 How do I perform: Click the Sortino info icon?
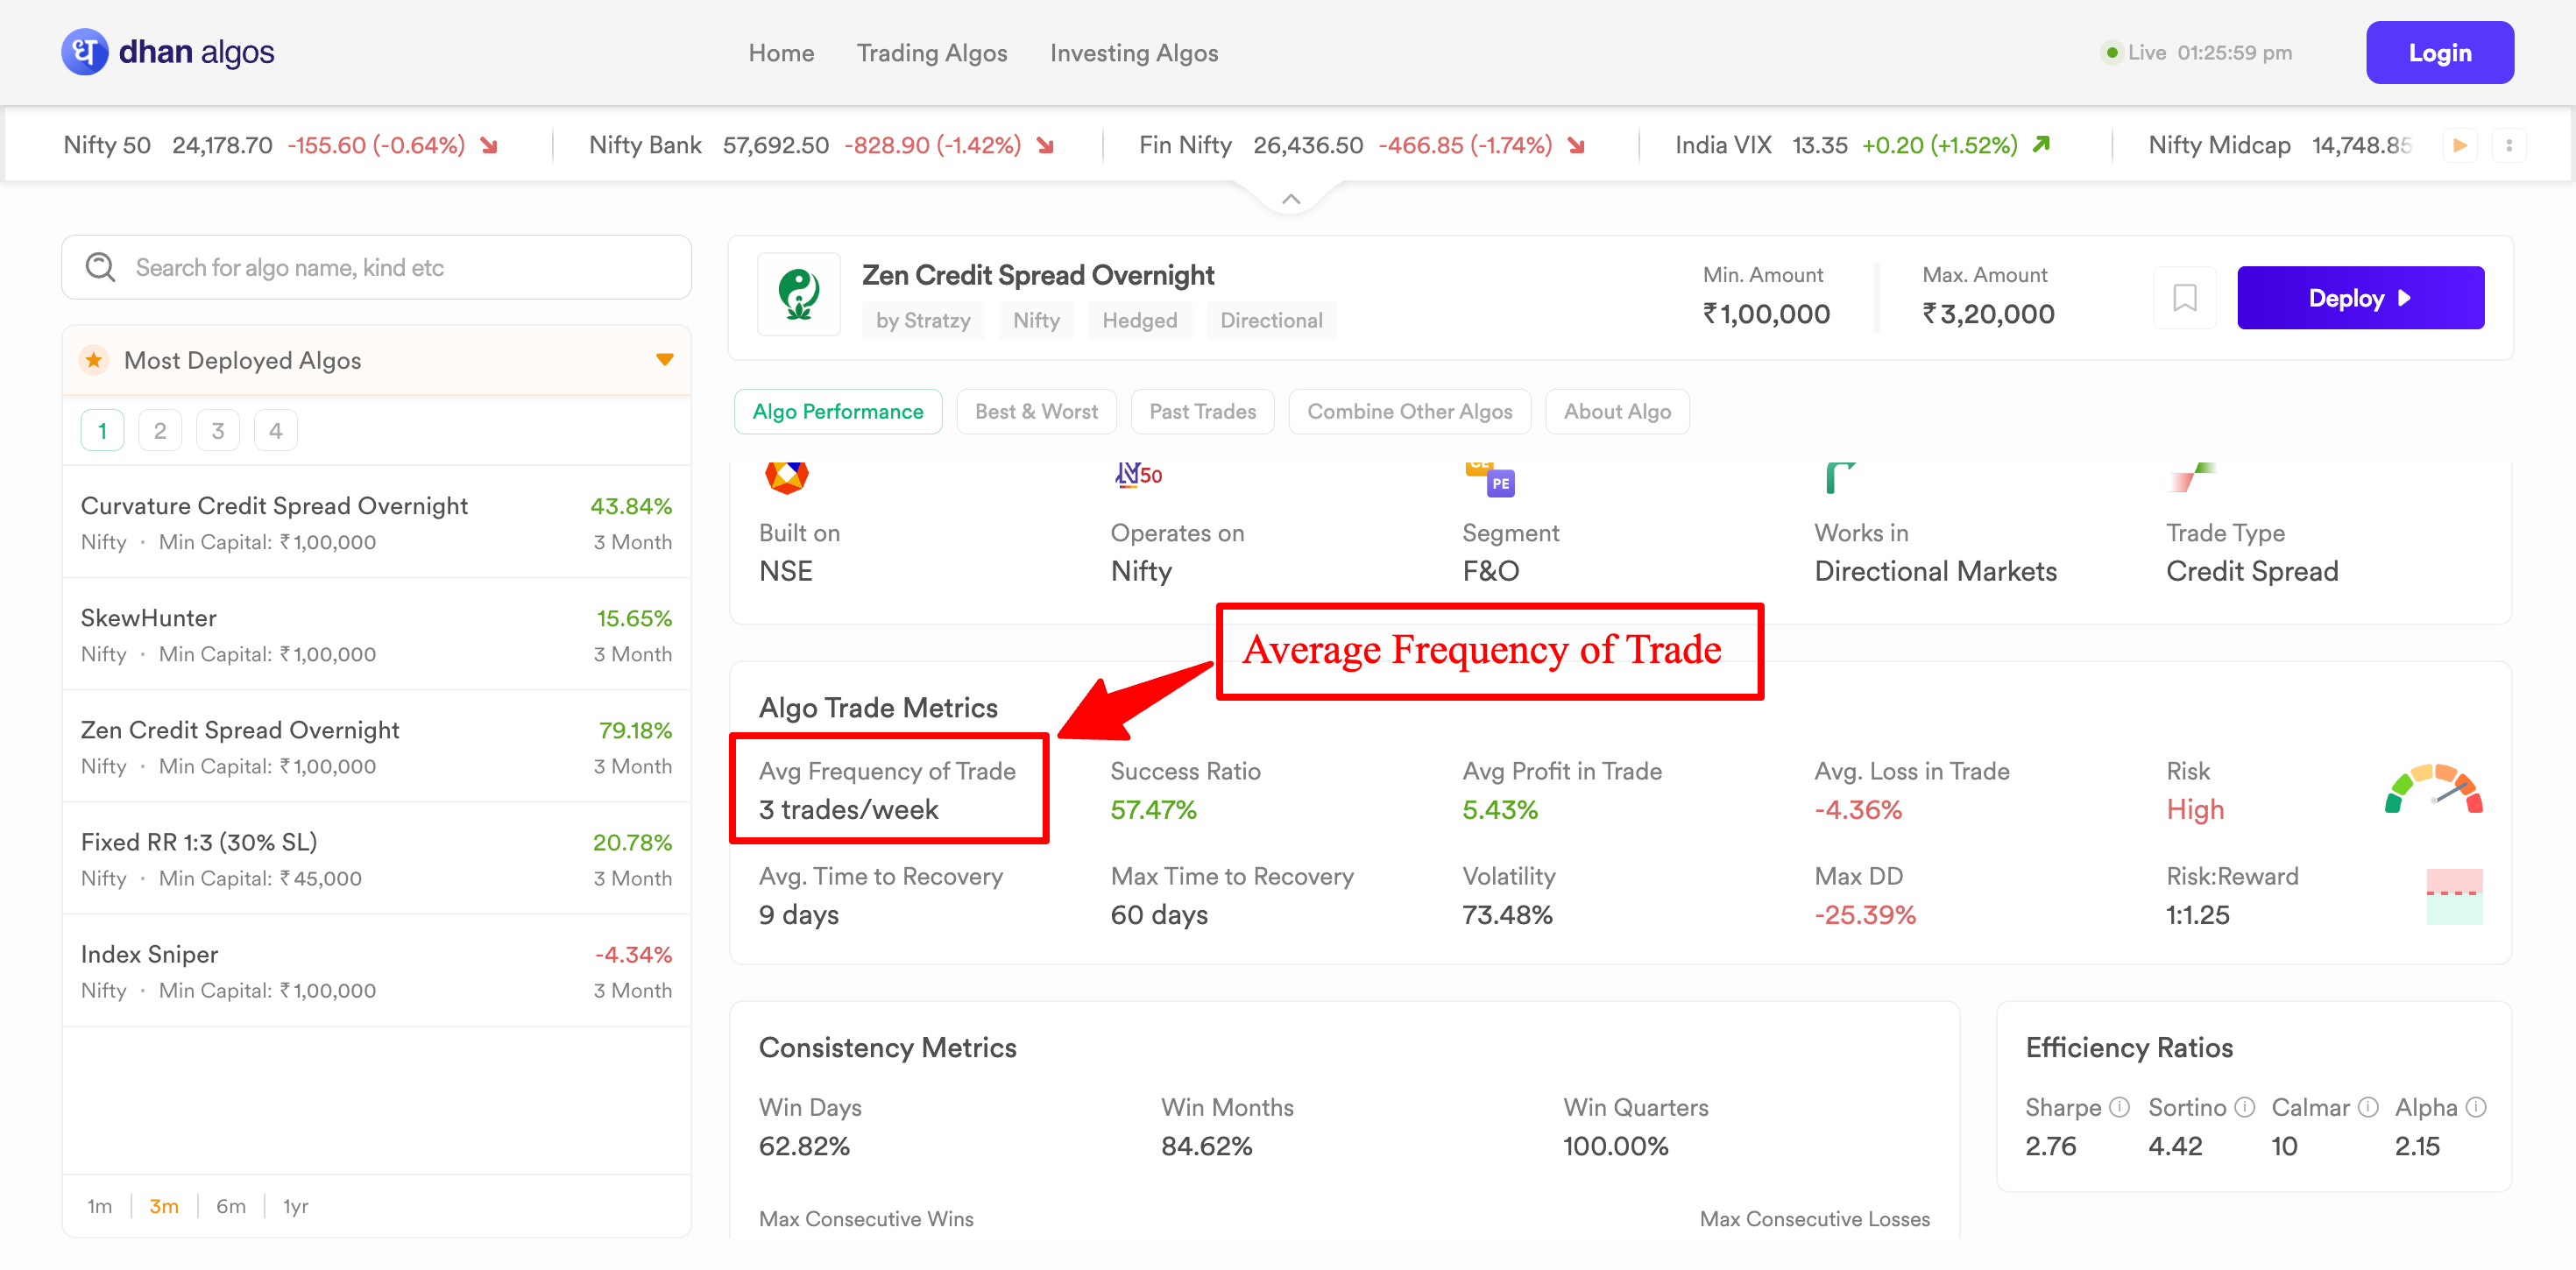click(2244, 1107)
